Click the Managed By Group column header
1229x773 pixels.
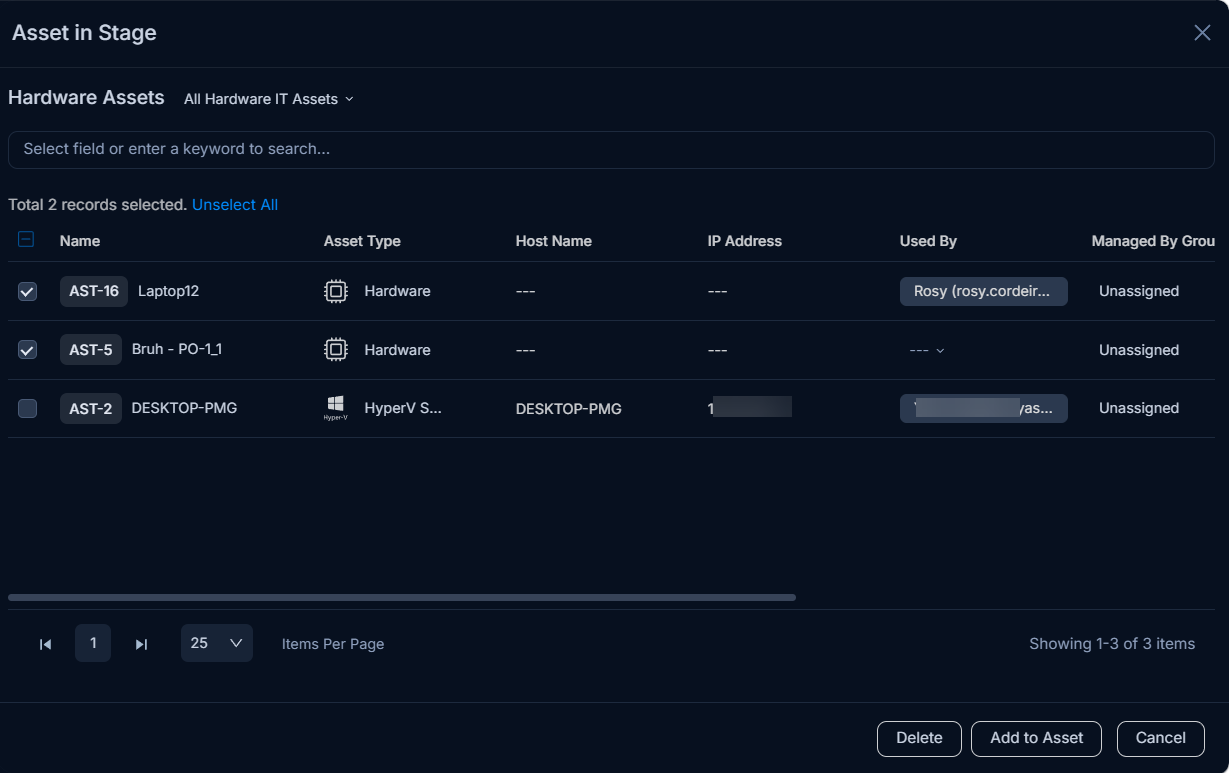click(1153, 241)
